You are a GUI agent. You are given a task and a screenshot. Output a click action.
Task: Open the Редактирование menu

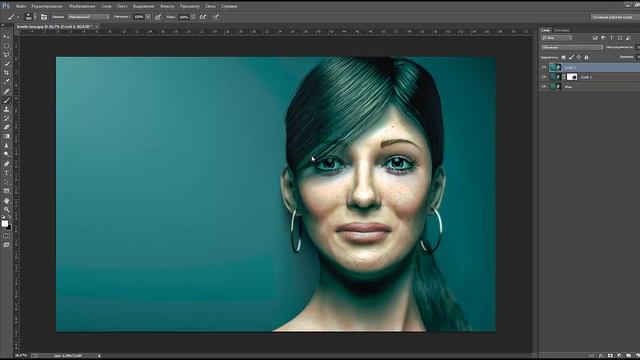pos(47,6)
